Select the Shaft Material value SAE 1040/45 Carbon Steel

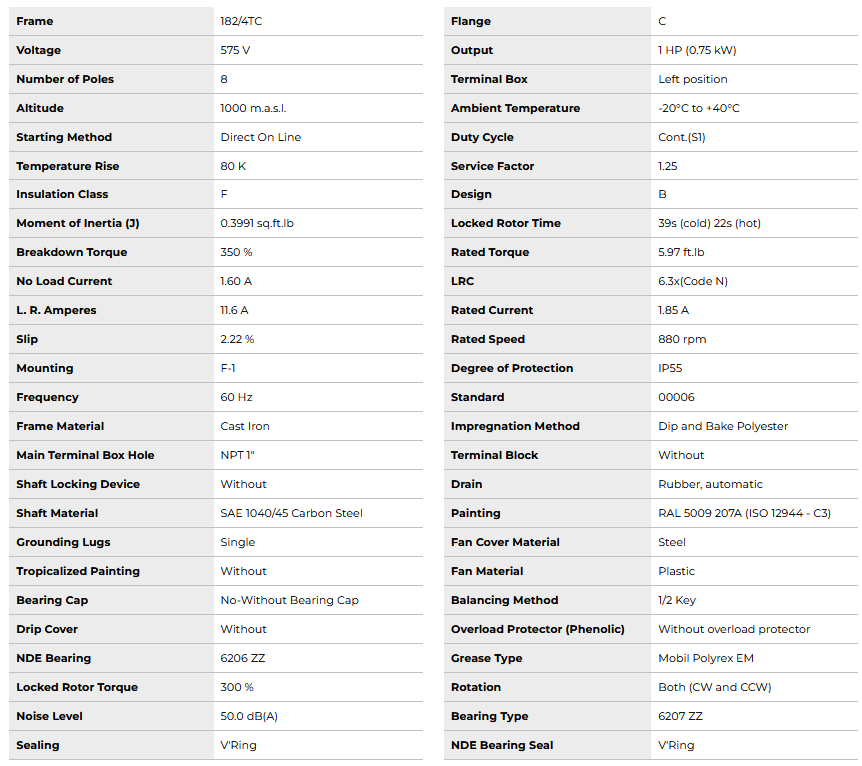coord(291,513)
